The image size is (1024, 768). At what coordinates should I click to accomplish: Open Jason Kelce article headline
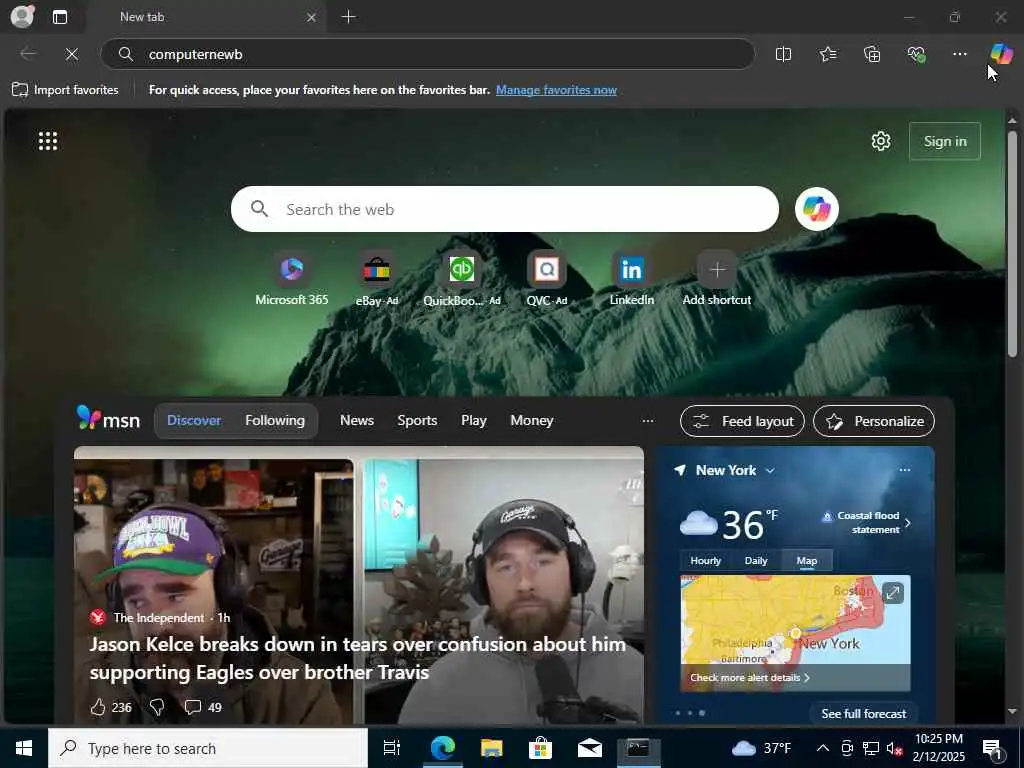click(x=357, y=658)
